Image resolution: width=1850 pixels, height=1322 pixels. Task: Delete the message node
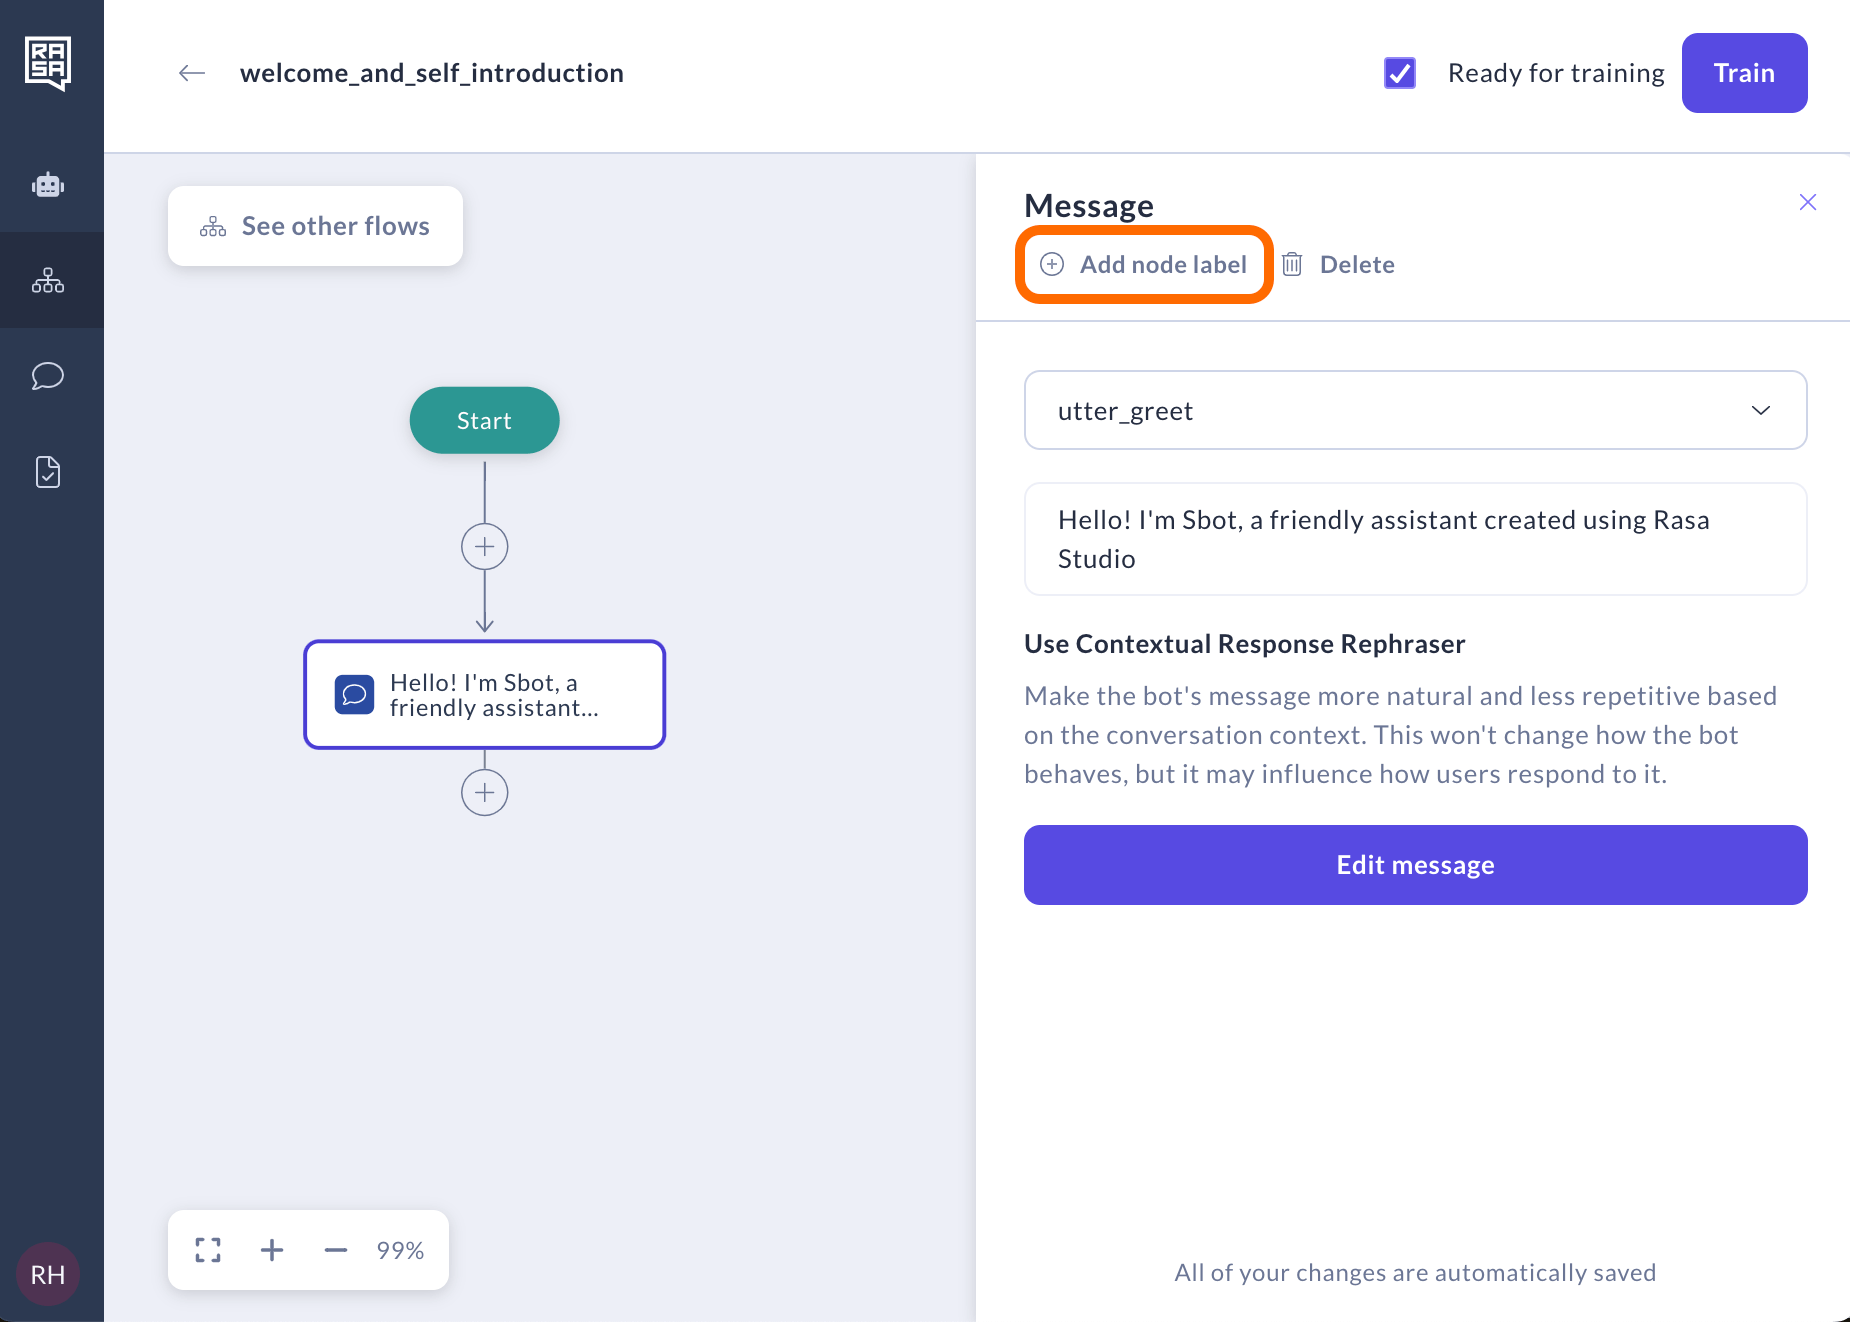[1339, 265]
